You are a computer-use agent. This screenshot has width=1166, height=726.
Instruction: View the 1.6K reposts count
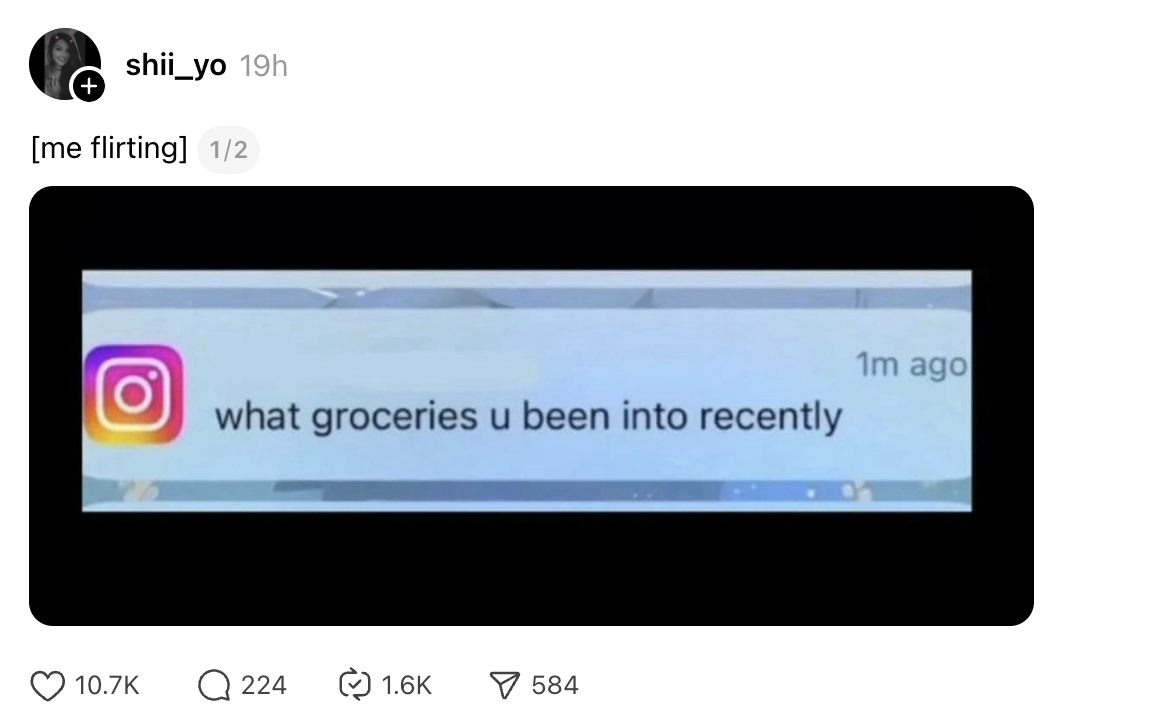pos(406,685)
